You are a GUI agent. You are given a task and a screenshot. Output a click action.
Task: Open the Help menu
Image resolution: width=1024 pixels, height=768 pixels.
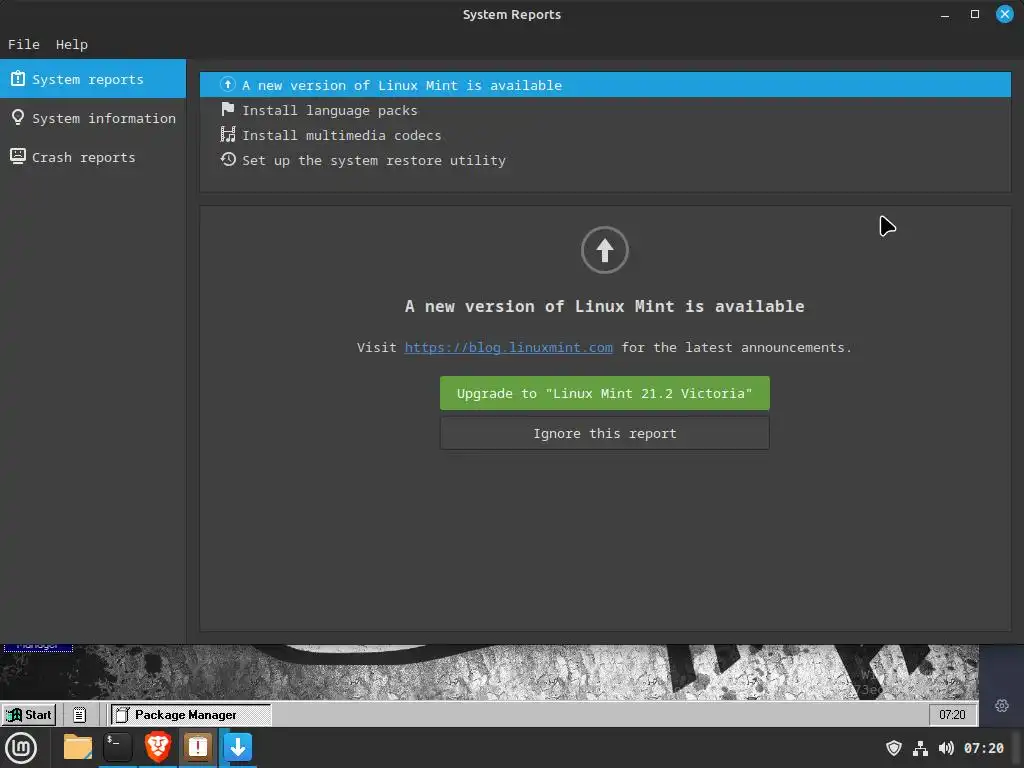click(71, 44)
